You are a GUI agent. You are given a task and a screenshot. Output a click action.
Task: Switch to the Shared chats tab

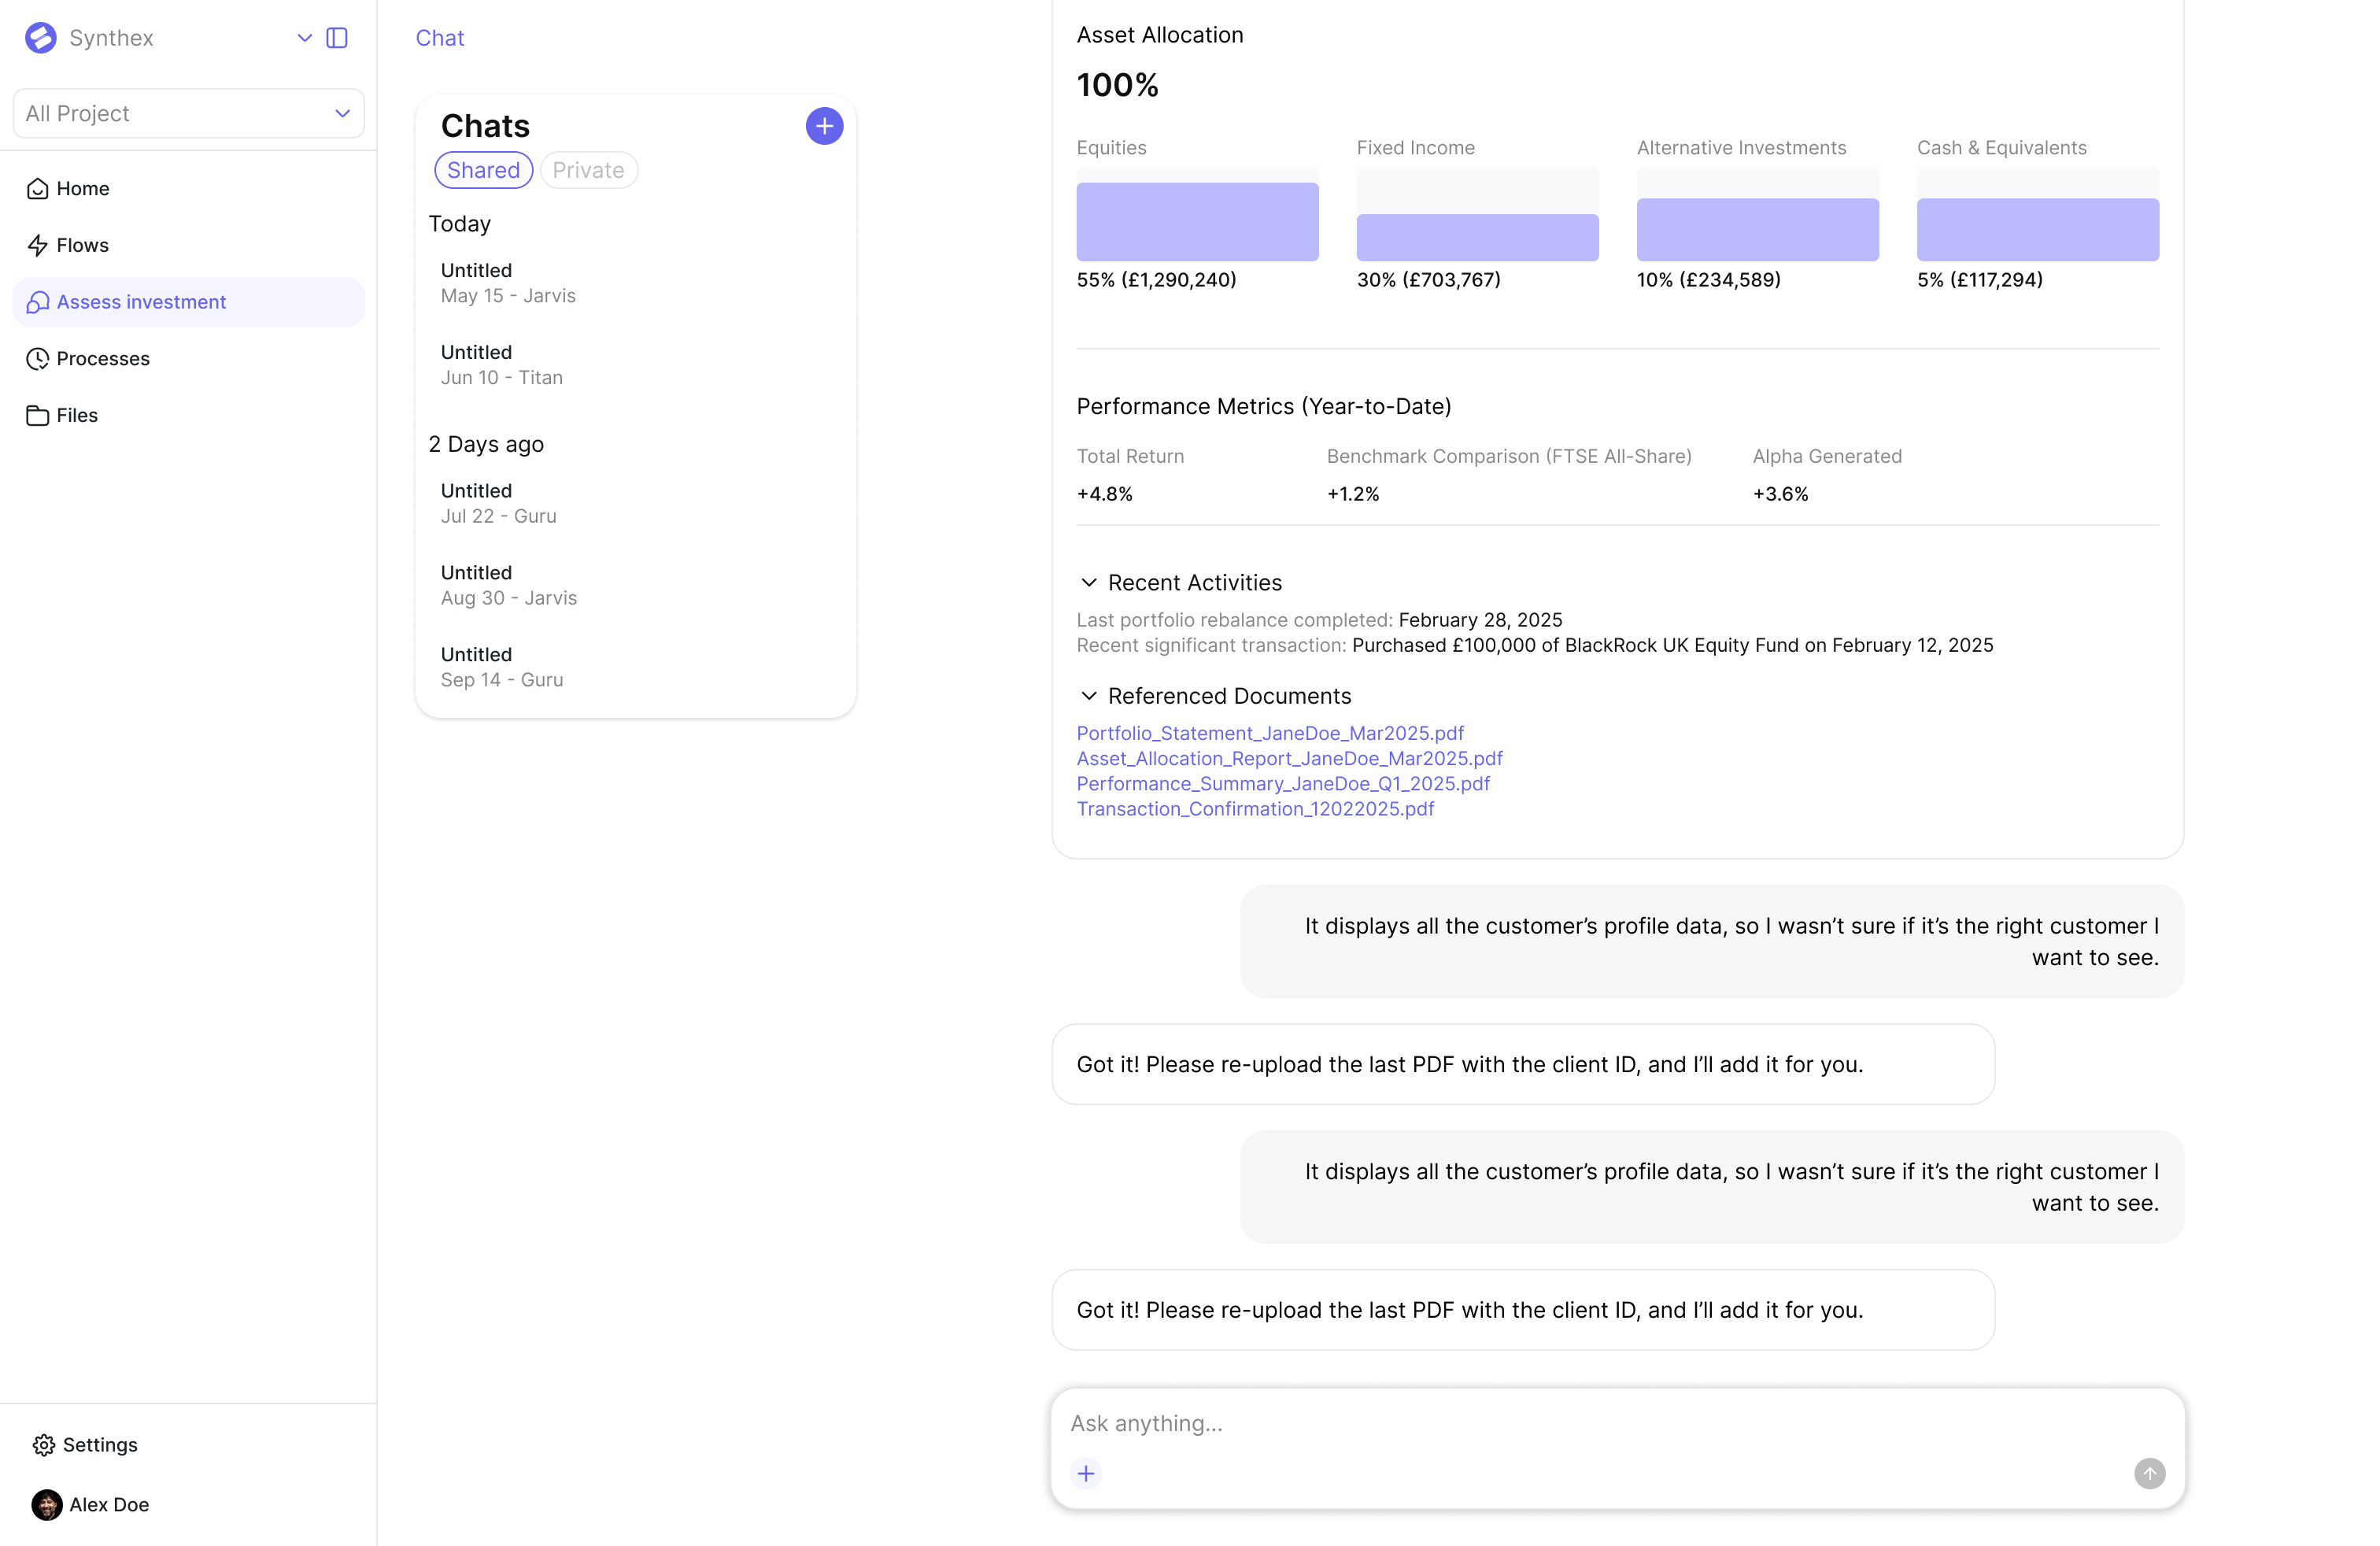tap(483, 170)
